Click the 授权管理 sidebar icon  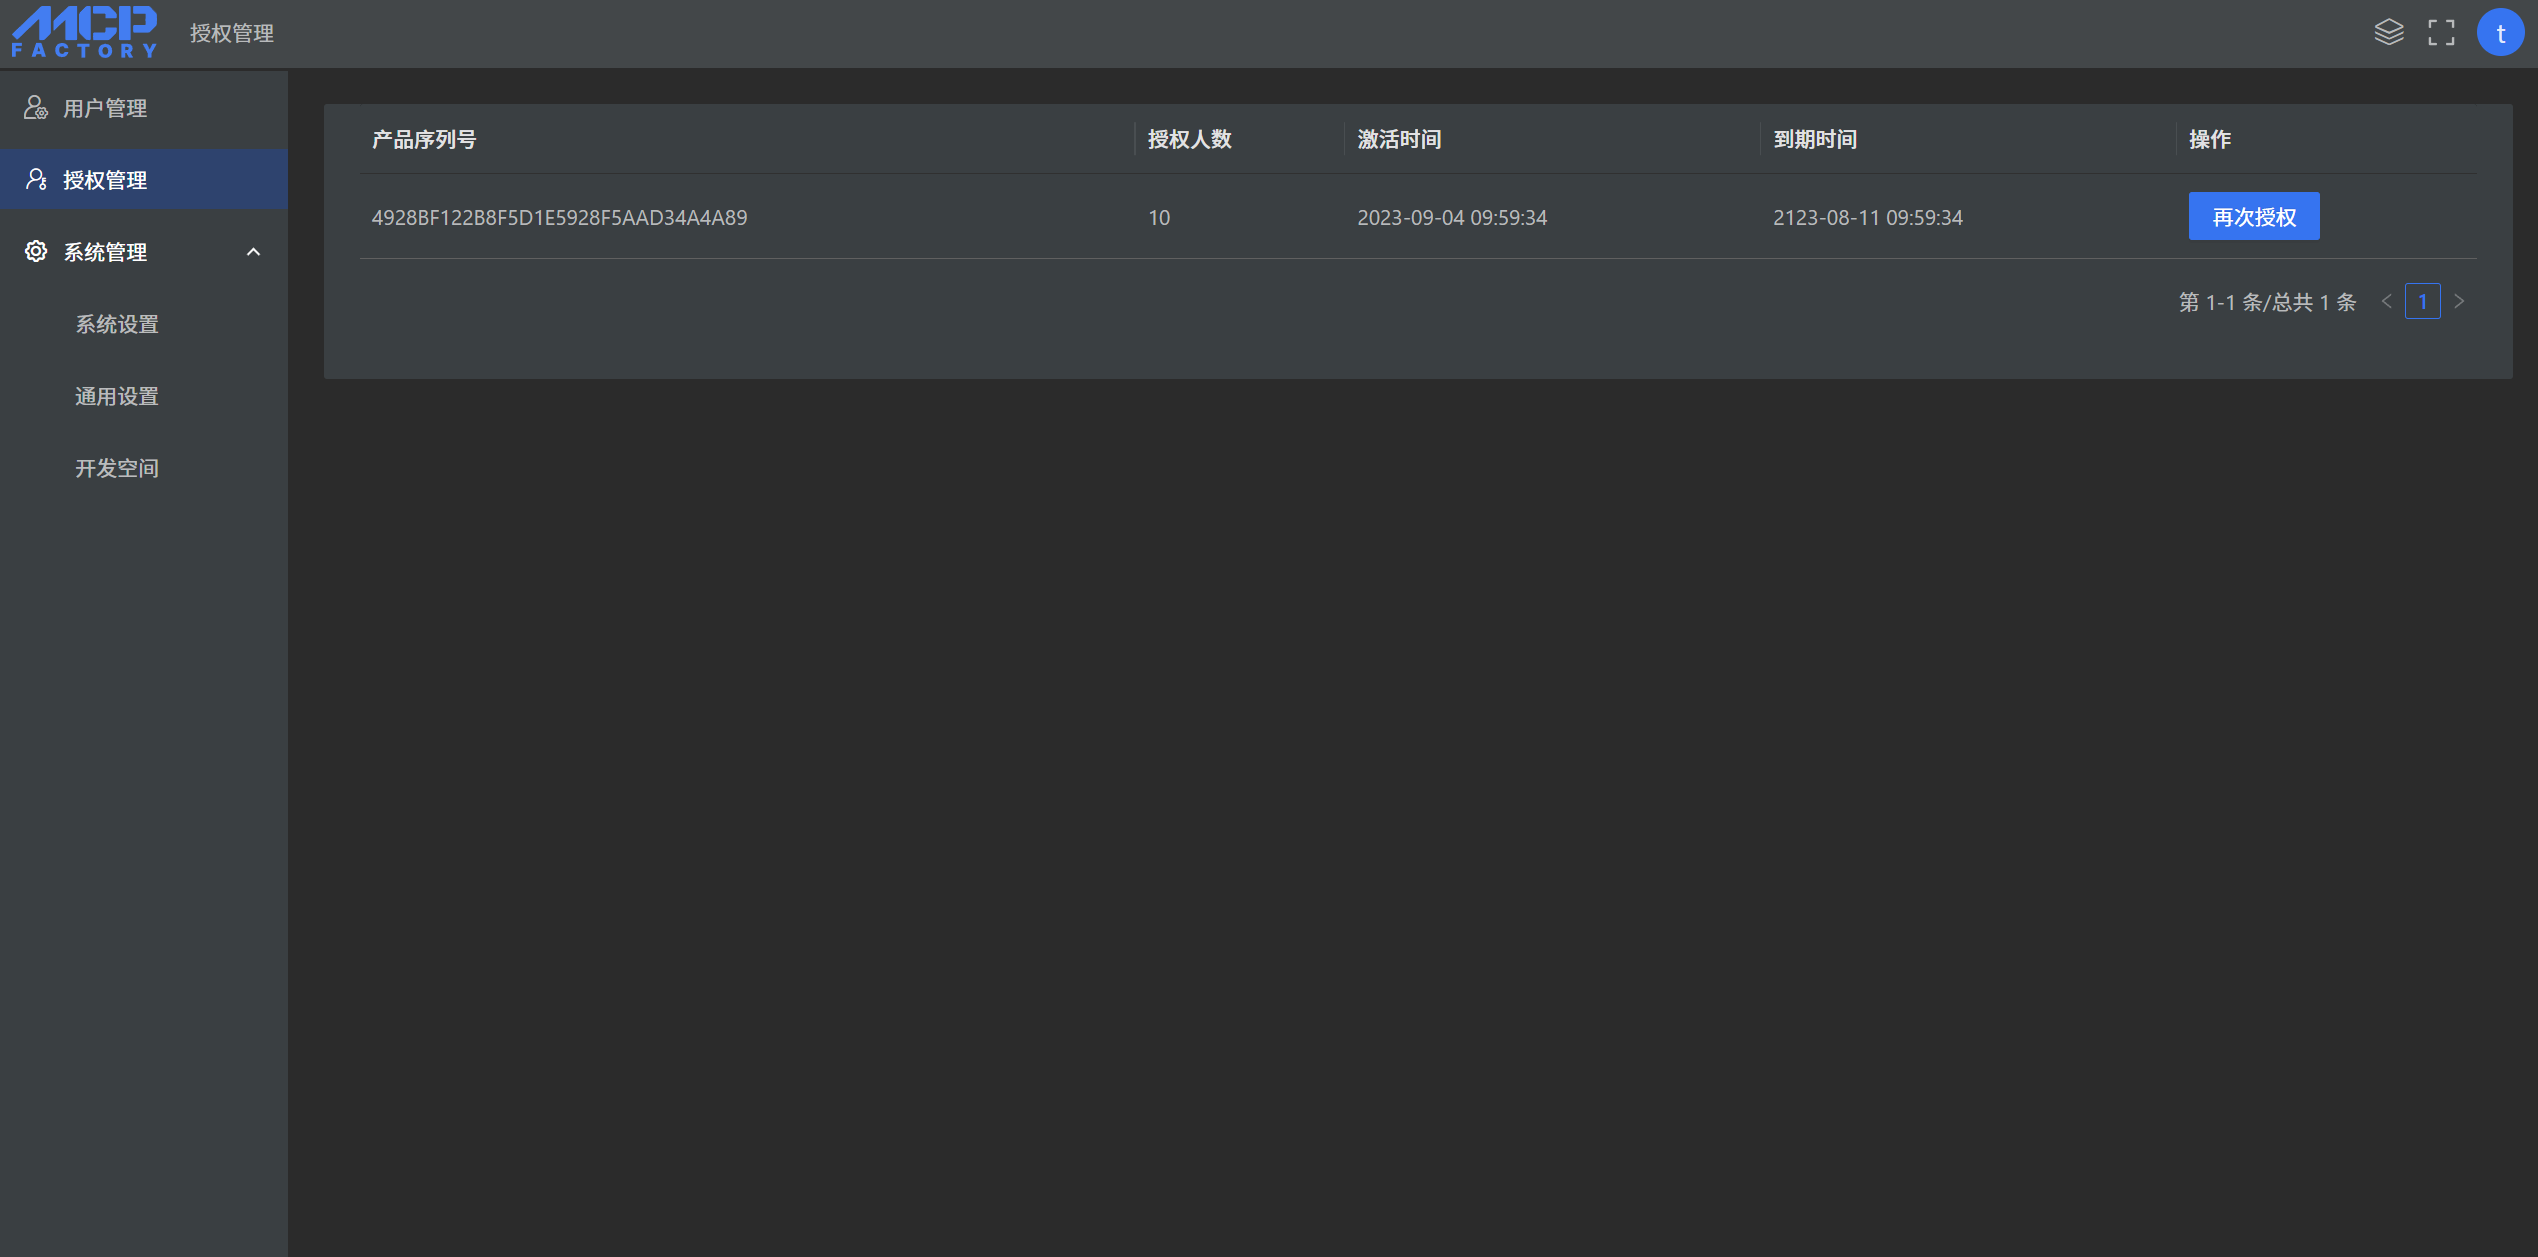coord(36,180)
